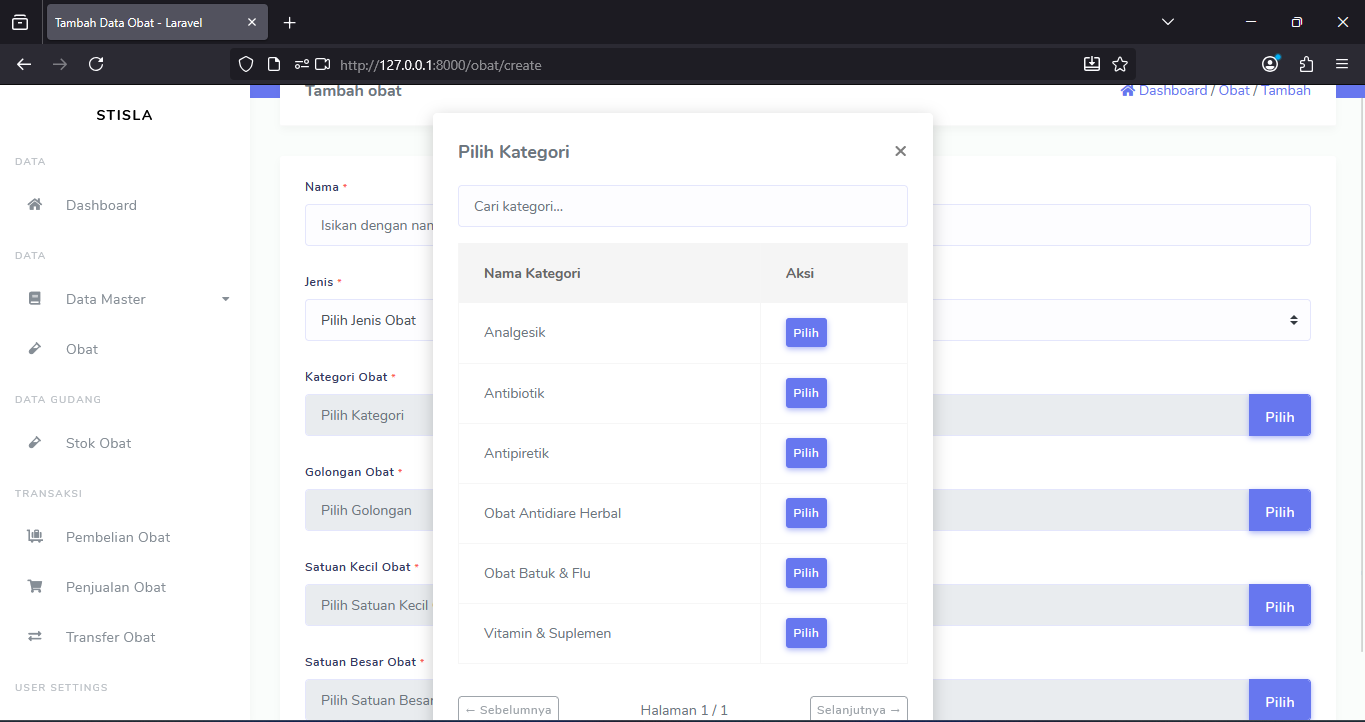Reload the current browser page
The height and width of the screenshot is (722, 1365).
click(x=96, y=64)
